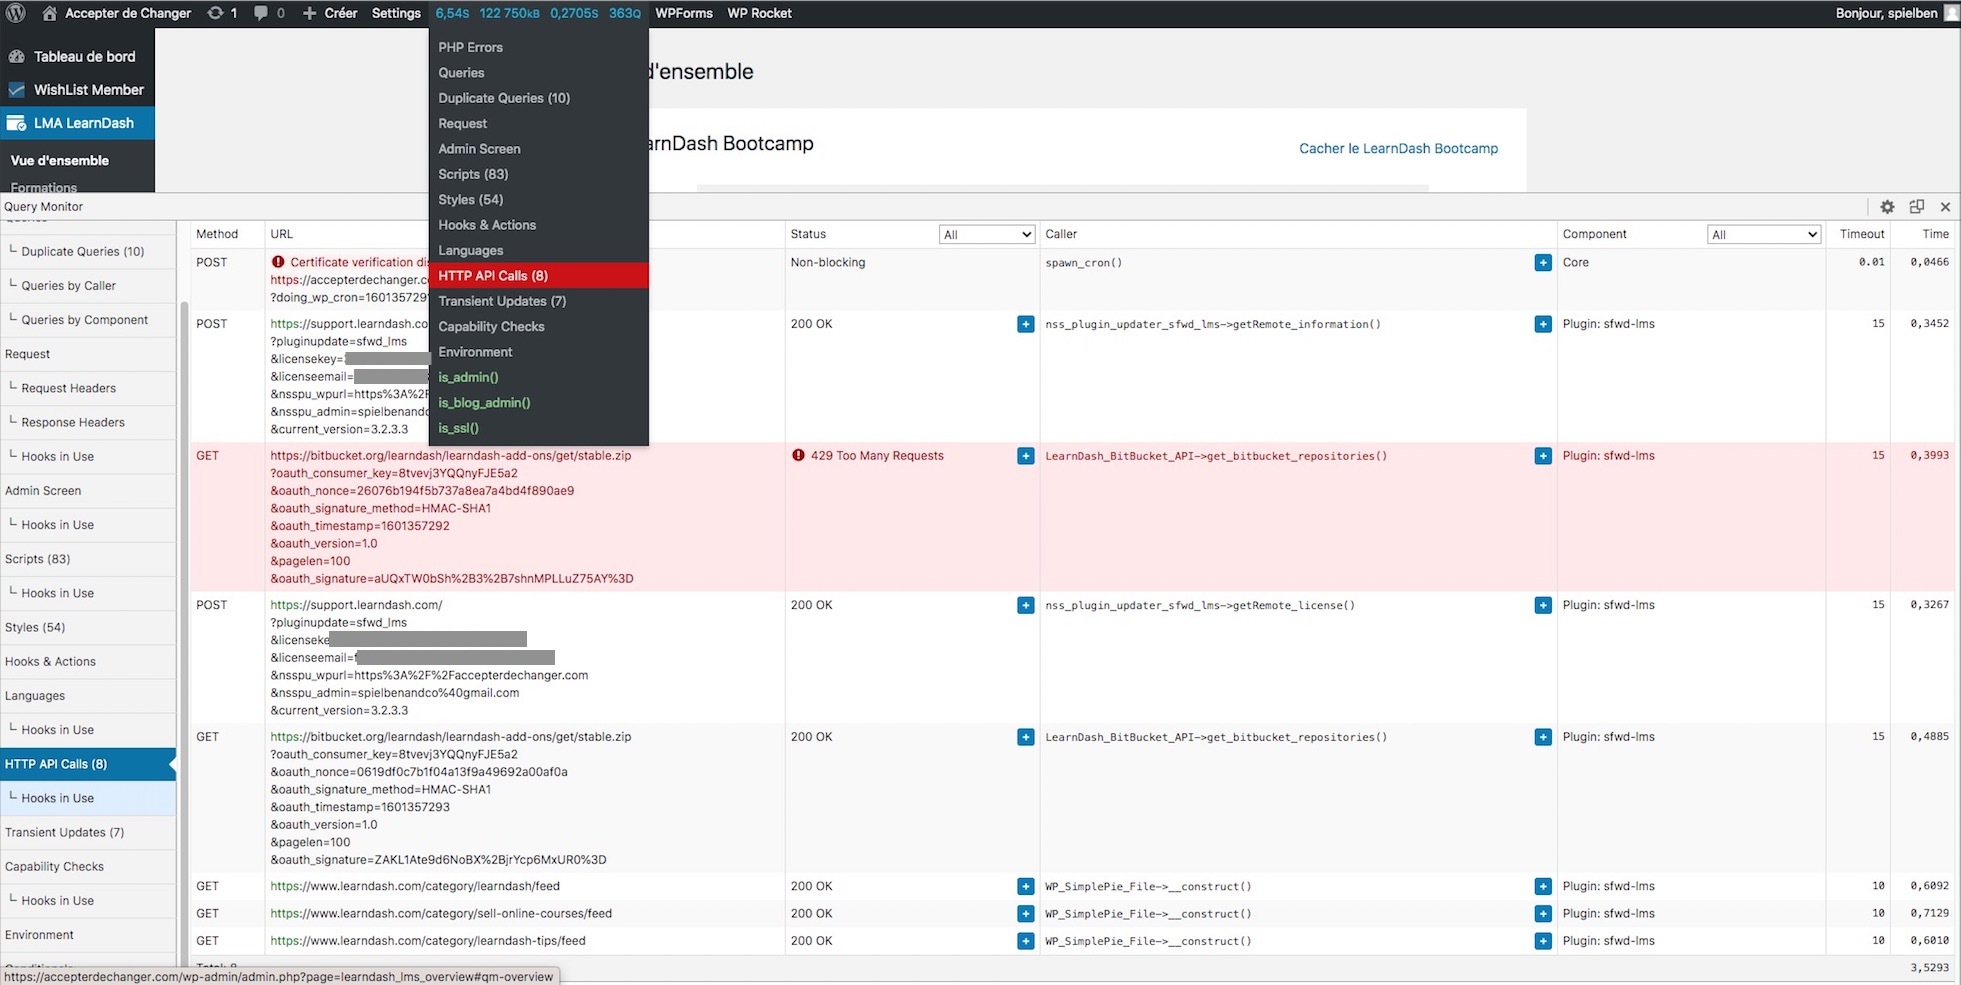This screenshot has width=1961, height=985.
Task: Expand caller trace on the 429 bitbucket row
Action: pos(1543,456)
